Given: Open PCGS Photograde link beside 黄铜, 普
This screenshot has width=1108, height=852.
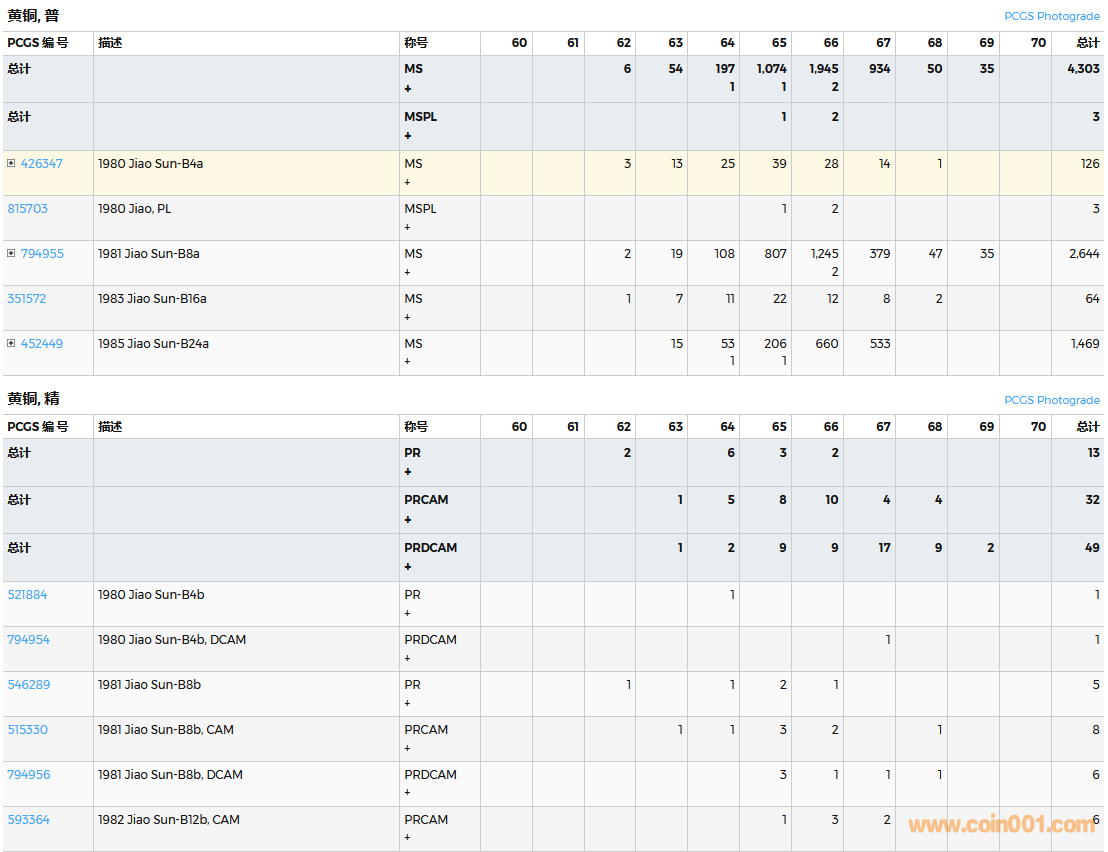Looking at the screenshot, I should point(1051,16).
